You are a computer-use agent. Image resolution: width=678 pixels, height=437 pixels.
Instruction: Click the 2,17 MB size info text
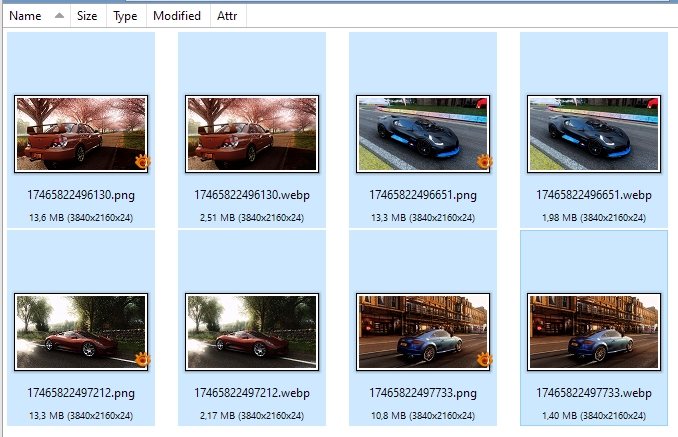[252, 416]
